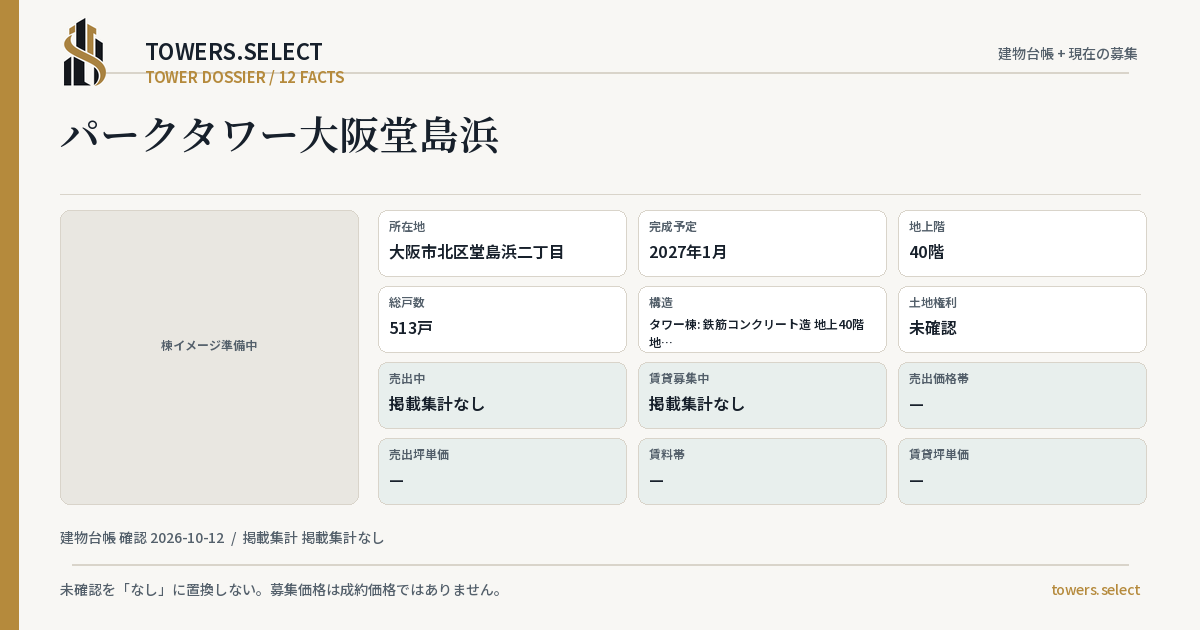The image size is (1200, 630).
Task: Click the TOWERS.SELECT tower logo icon
Action: pyautogui.click(x=85, y=52)
